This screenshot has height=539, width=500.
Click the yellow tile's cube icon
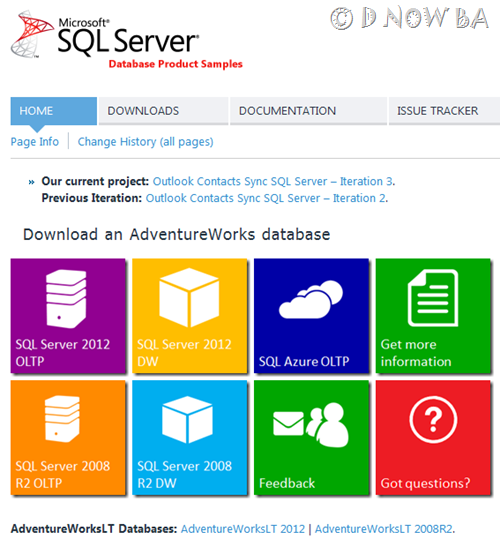point(189,298)
